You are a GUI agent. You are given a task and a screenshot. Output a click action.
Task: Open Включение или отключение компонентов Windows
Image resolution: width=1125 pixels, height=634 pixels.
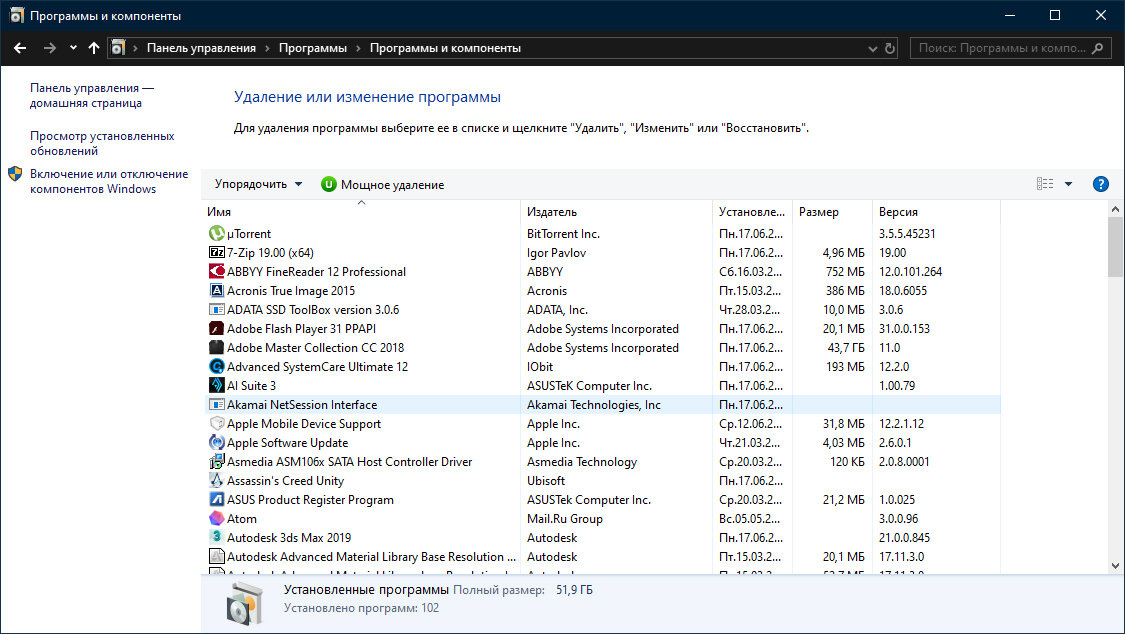click(x=109, y=181)
